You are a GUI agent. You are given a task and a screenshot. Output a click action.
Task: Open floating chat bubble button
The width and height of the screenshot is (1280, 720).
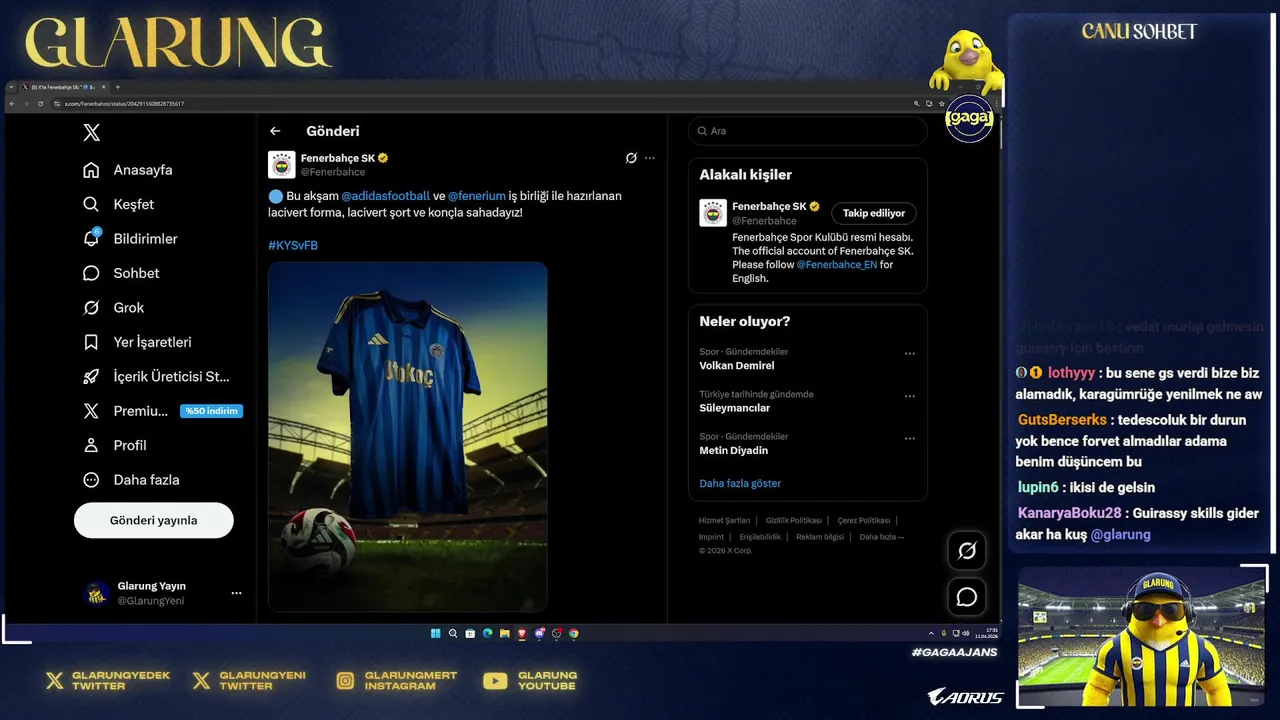point(967,597)
